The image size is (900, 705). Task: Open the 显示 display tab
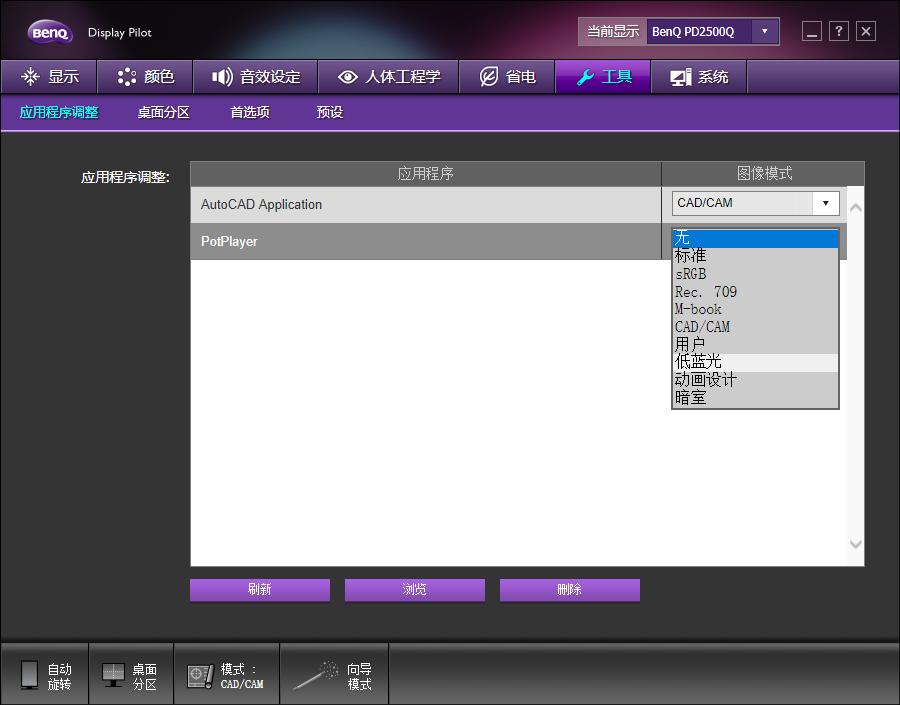pos(49,76)
